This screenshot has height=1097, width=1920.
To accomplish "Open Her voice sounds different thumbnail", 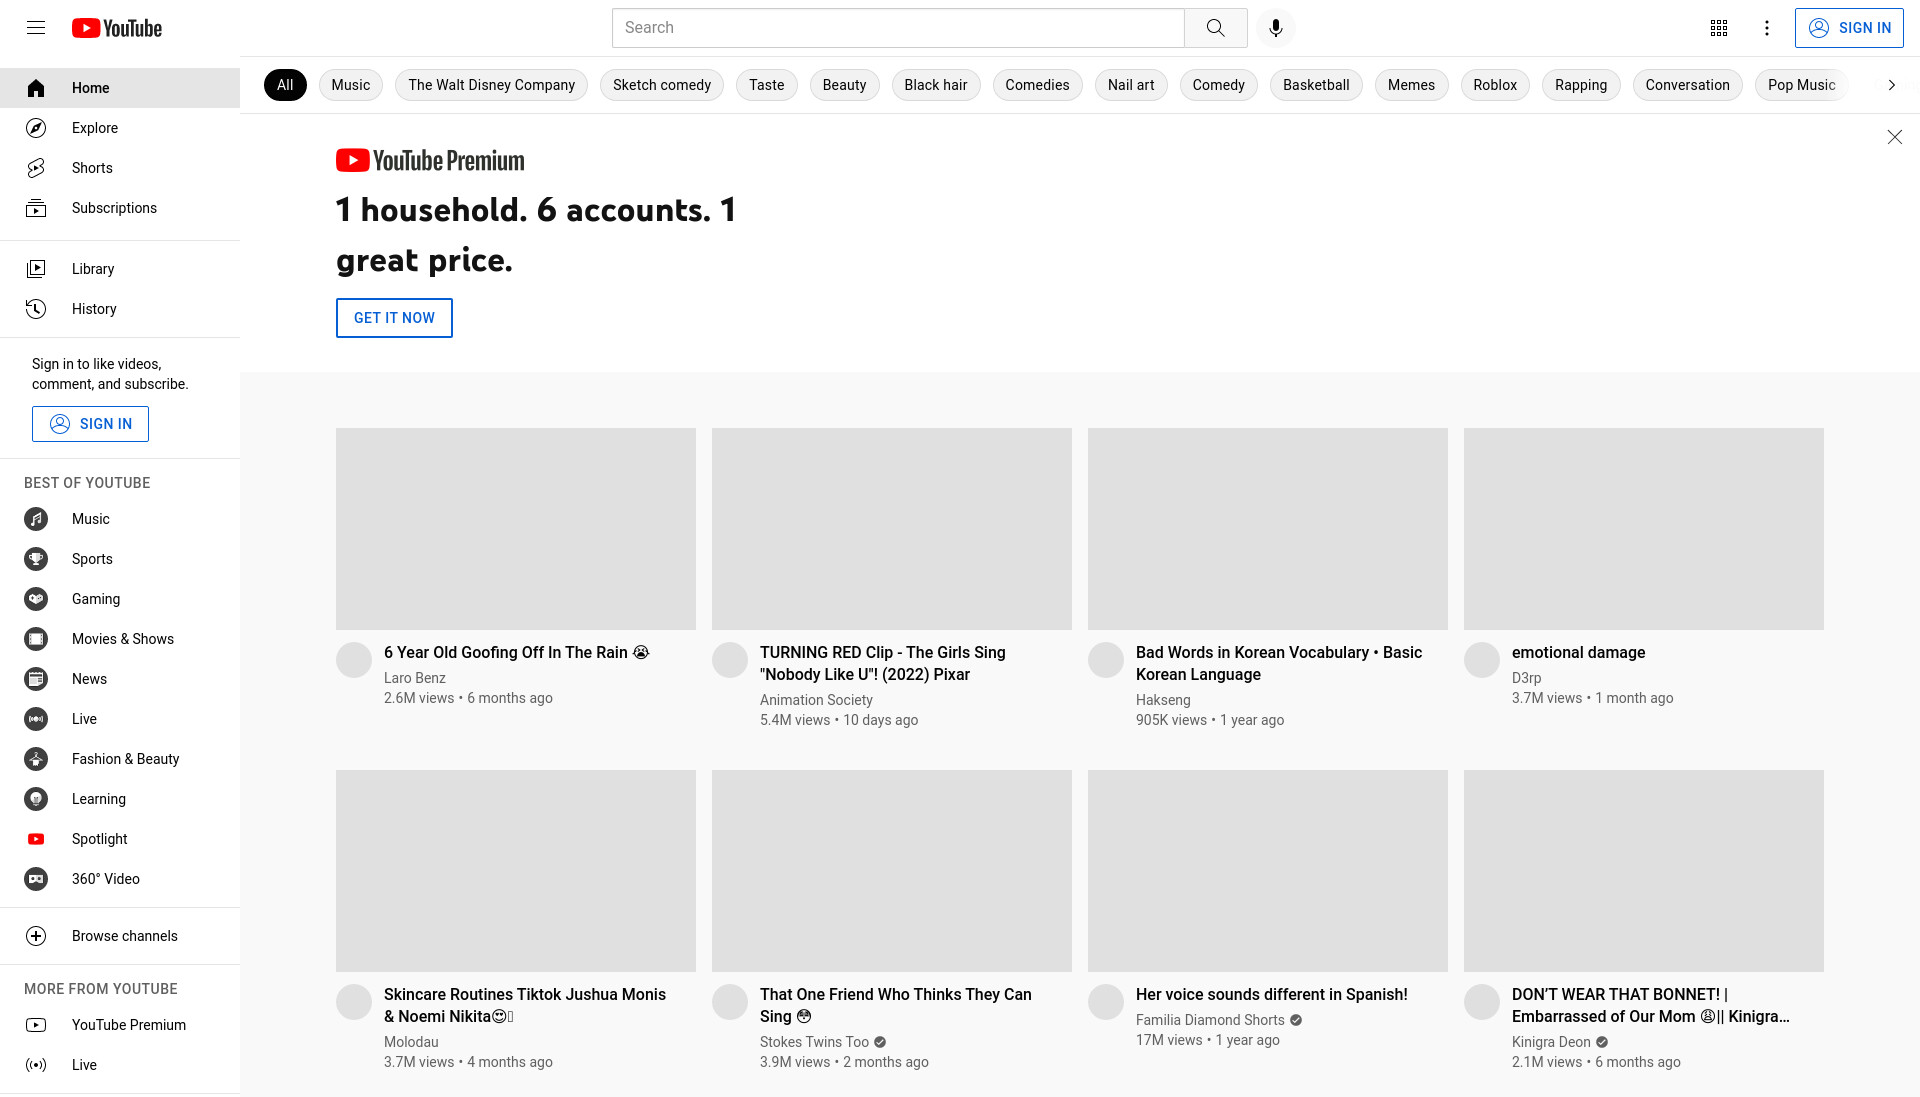I will coord(1268,871).
